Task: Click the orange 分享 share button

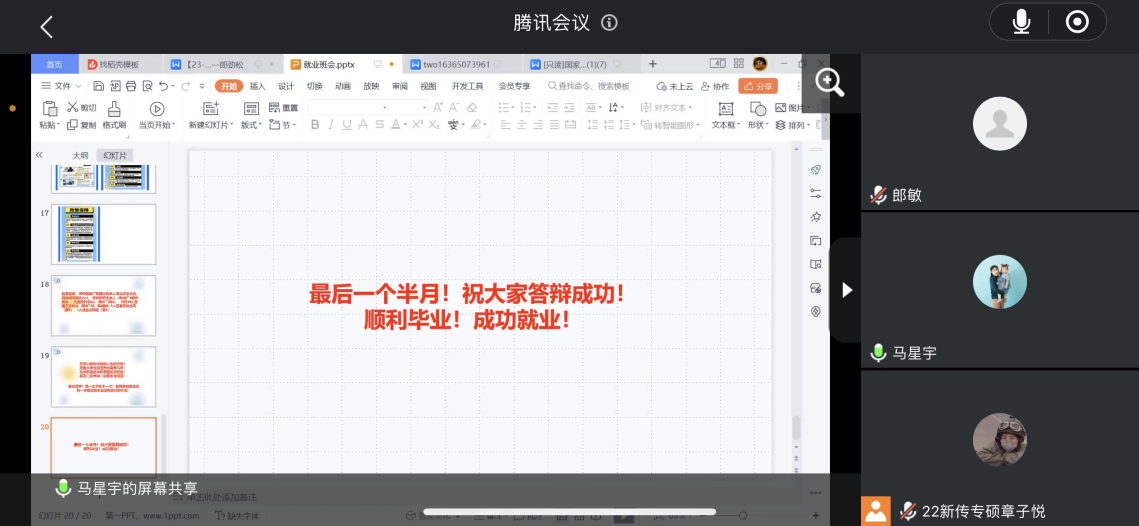Action: tap(758, 86)
